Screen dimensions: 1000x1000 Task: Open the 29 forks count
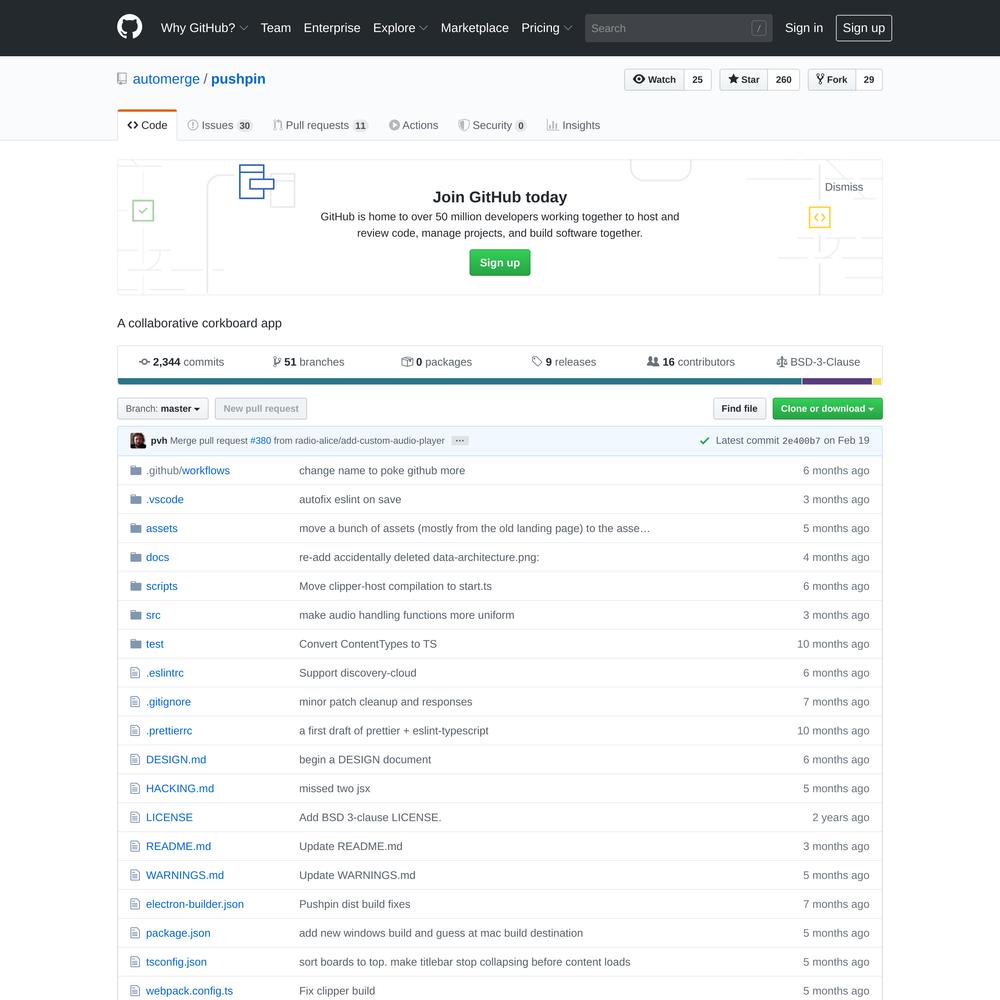coord(869,80)
